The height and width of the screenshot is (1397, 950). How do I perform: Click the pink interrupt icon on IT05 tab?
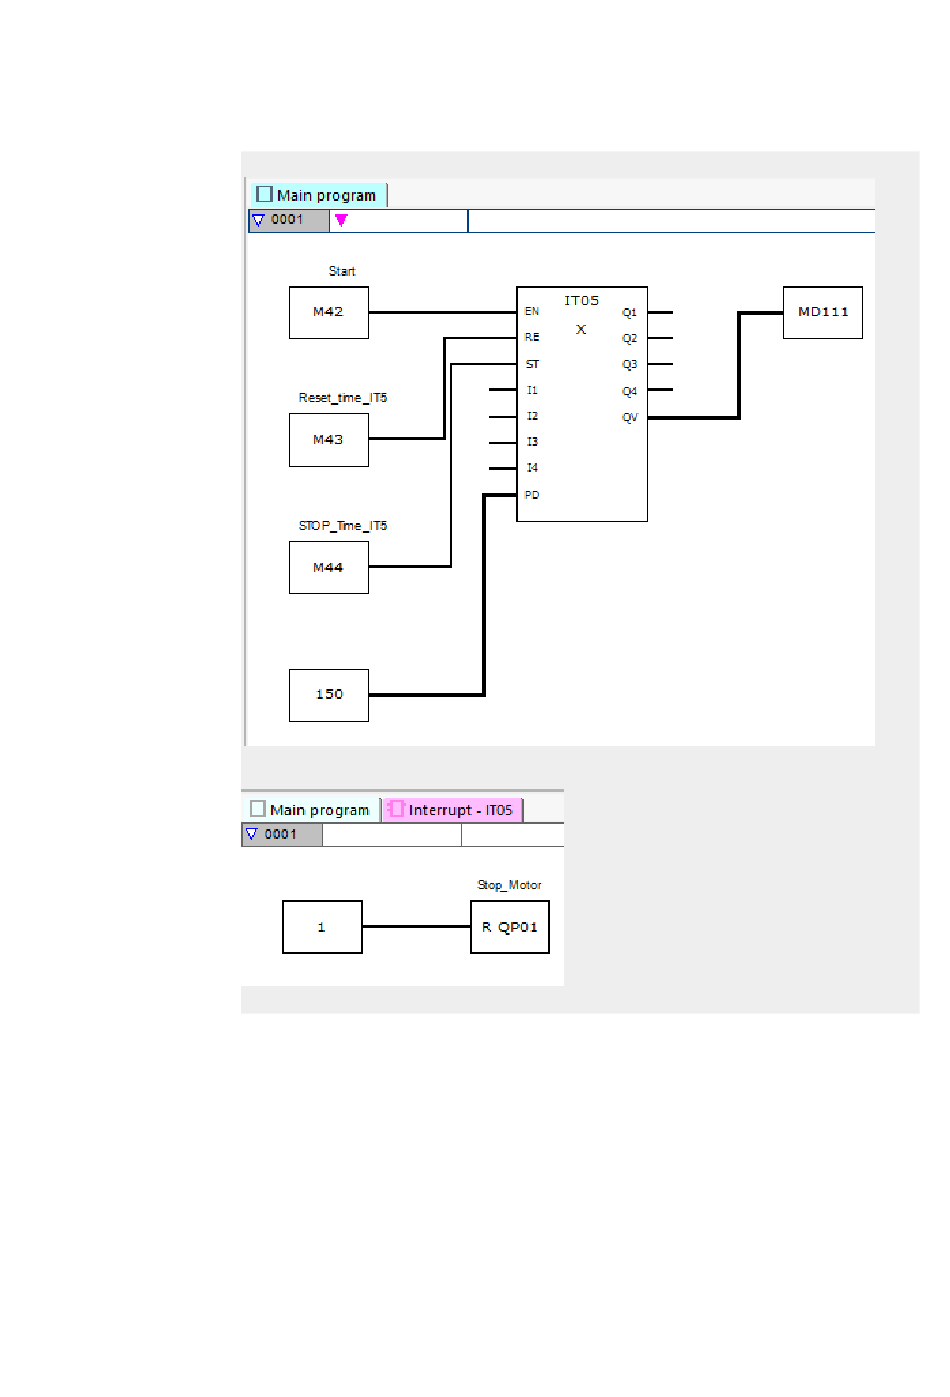(x=396, y=809)
